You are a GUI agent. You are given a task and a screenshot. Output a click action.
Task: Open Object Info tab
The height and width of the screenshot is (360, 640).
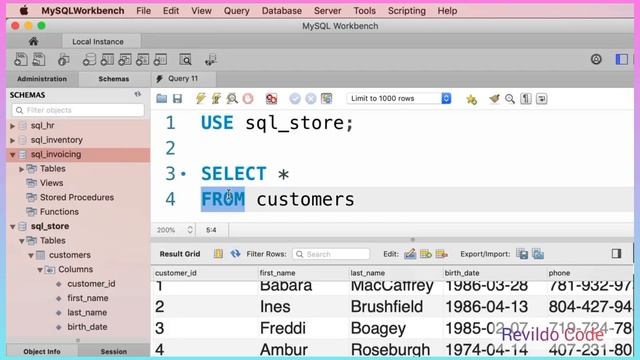pos(42,351)
